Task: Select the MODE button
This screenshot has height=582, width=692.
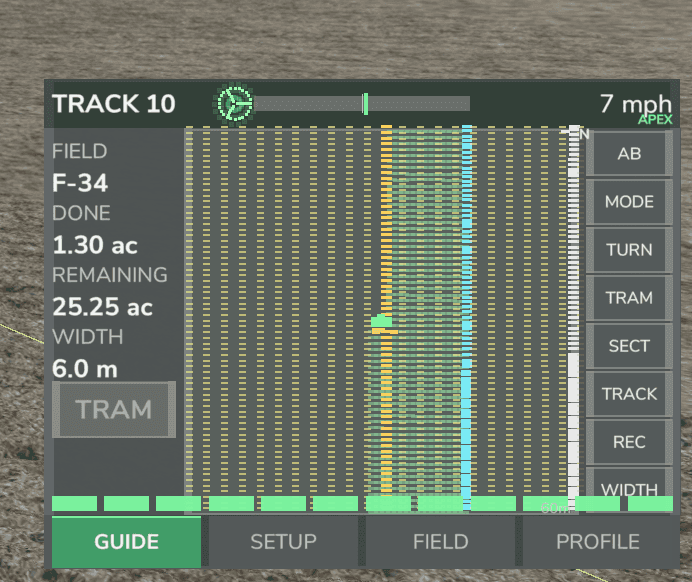Action: coord(629,202)
